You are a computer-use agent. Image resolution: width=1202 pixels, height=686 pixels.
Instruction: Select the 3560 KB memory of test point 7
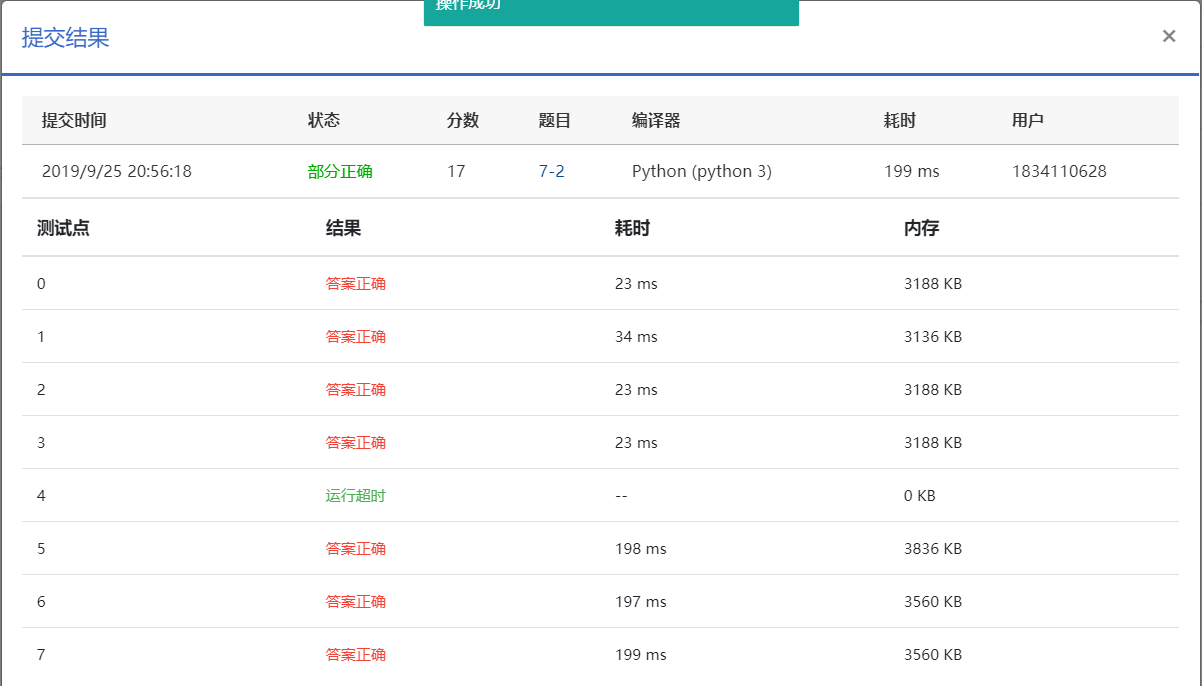click(933, 654)
